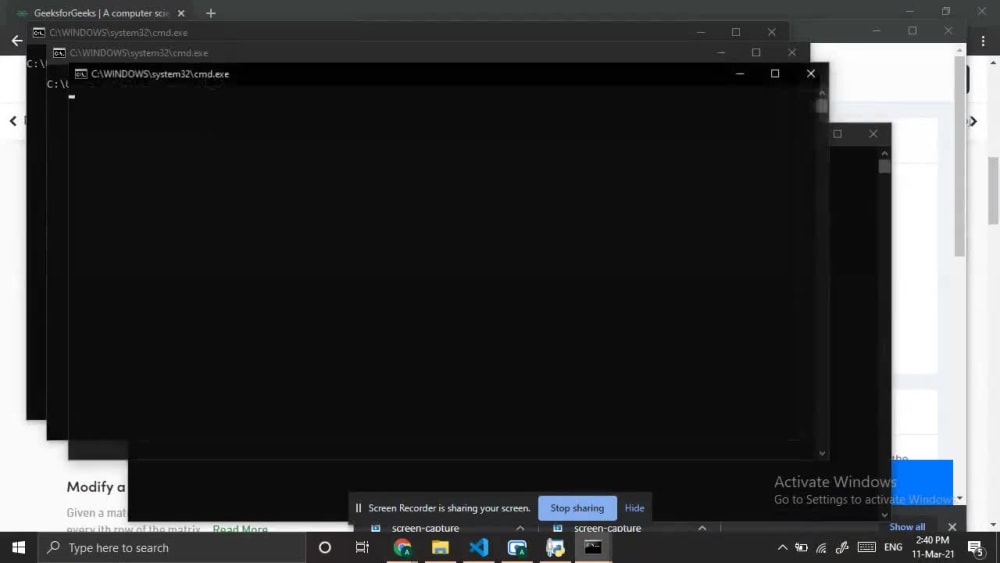The width and height of the screenshot is (1000, 563).
Task: Open the Windows Start menu
Action: point(18,548)
